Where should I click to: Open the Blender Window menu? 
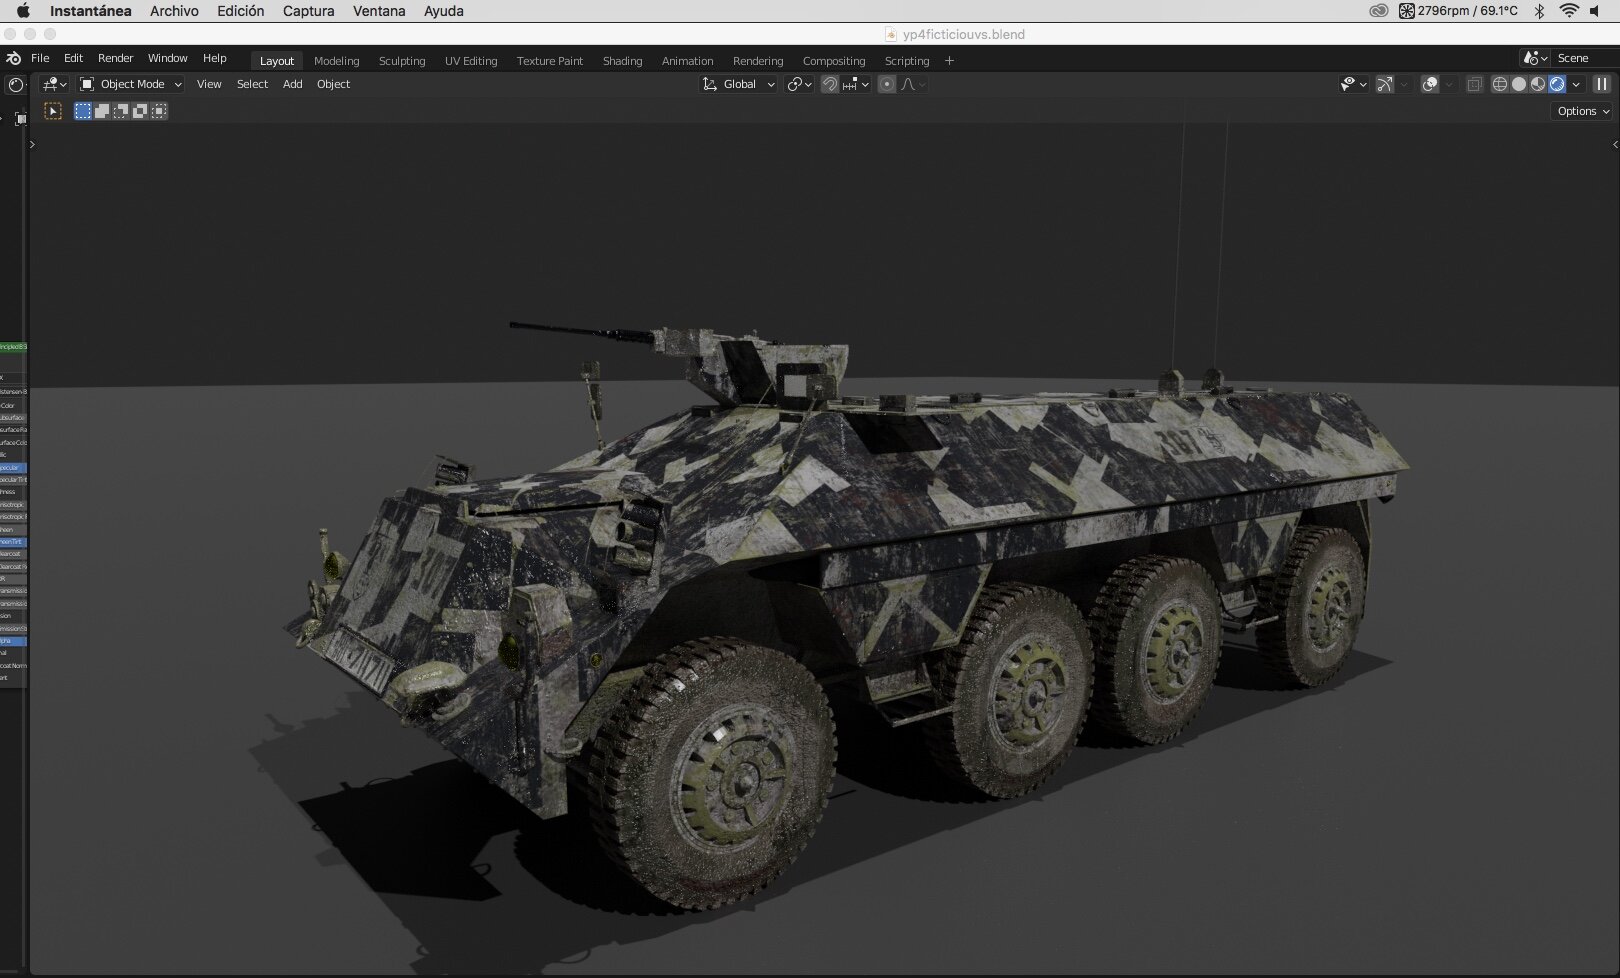168,58
